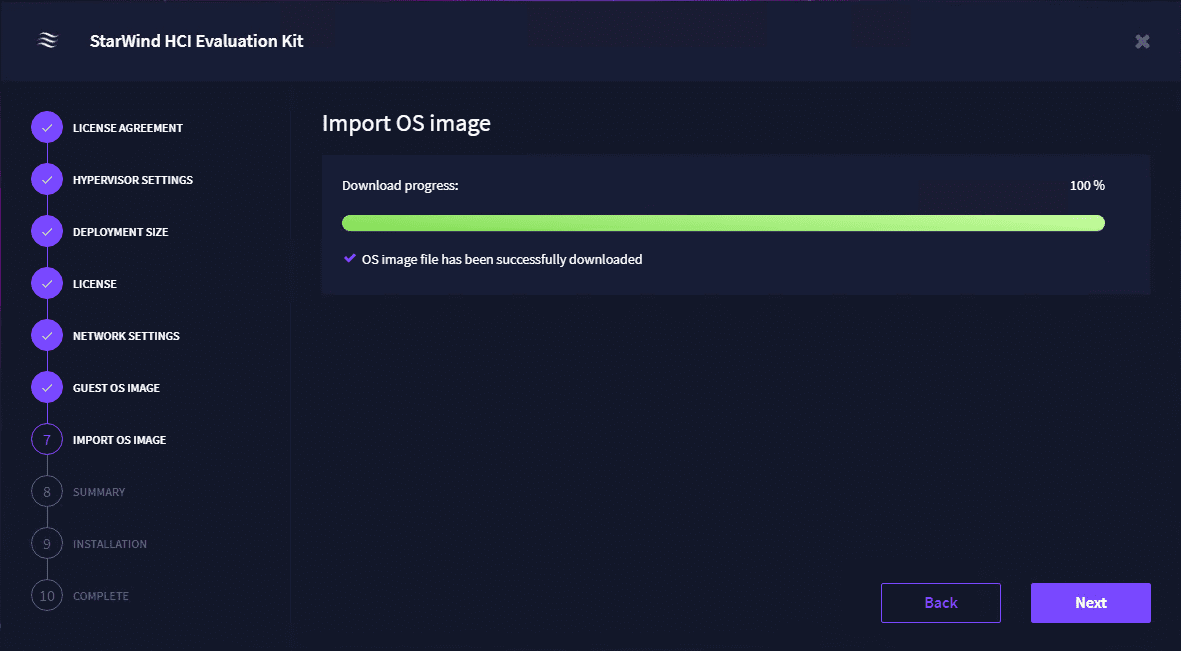Click the download success checkmark icon

tap(350, 258)
